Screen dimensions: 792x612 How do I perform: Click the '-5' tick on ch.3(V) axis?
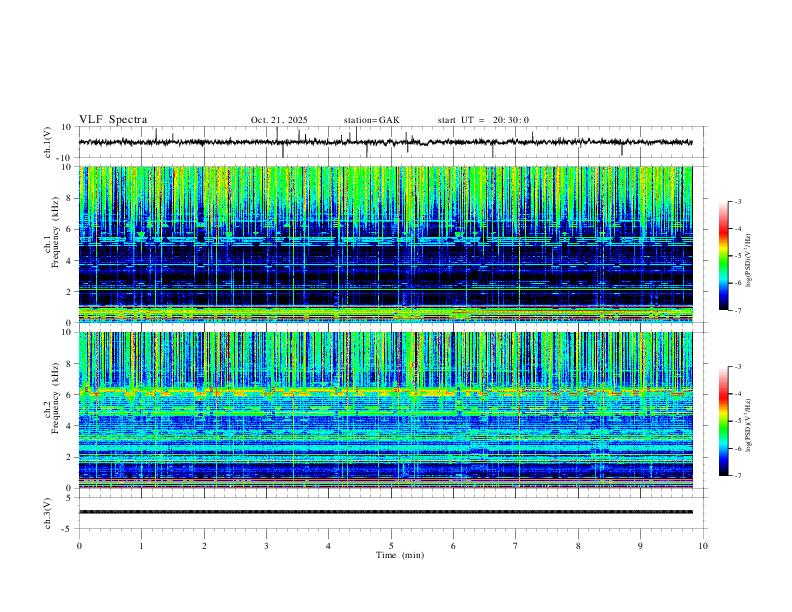pos(68,529)
